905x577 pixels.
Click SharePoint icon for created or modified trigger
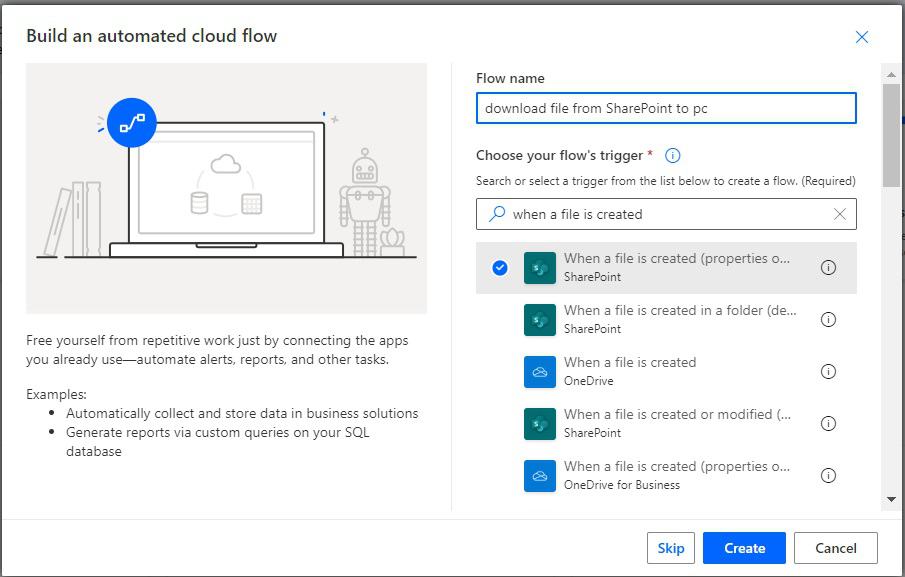pos(540,424)
